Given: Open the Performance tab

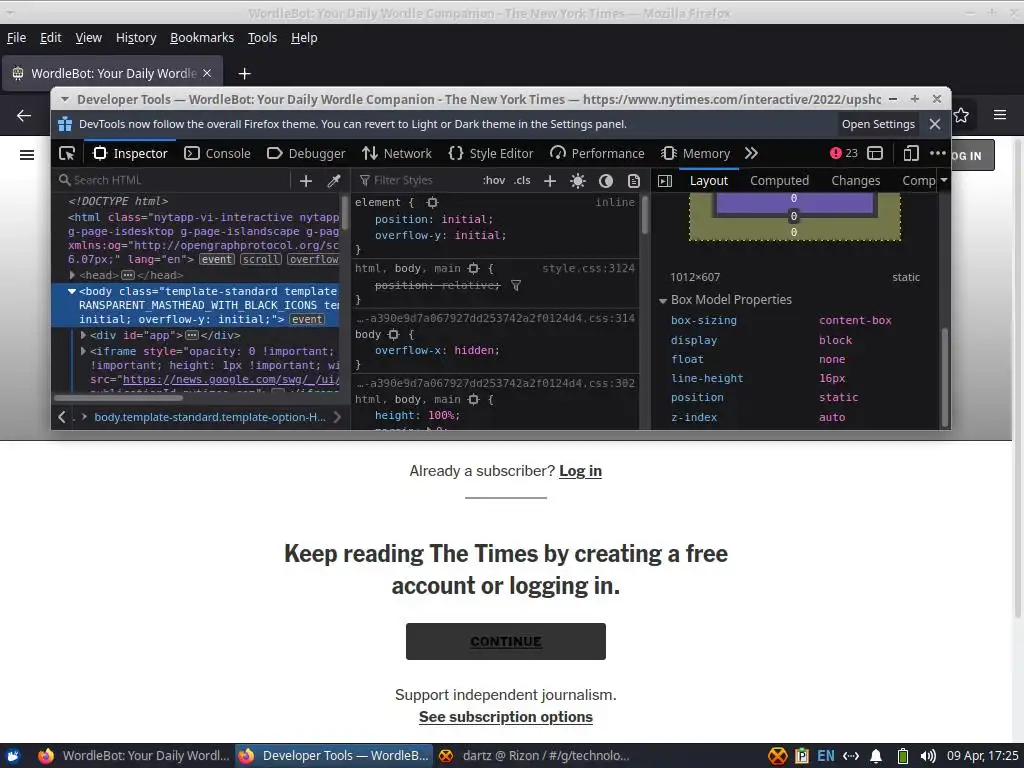Looking at the screenshot, I should (597, 153).
